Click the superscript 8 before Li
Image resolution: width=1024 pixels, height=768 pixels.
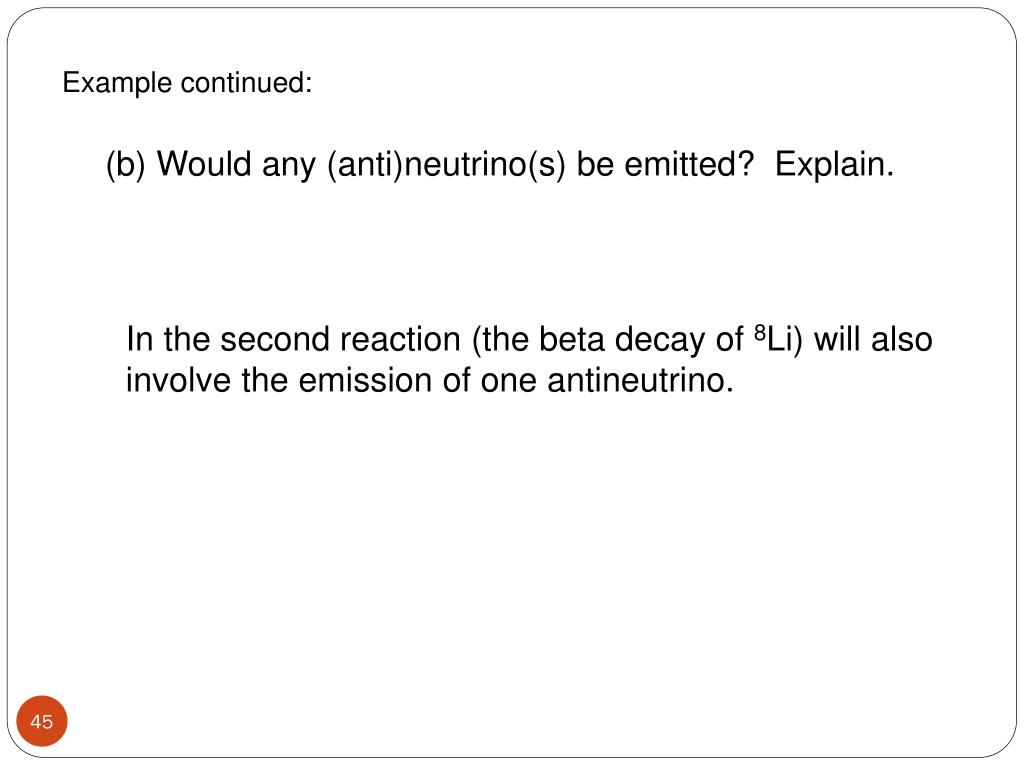tap(760, 333)
